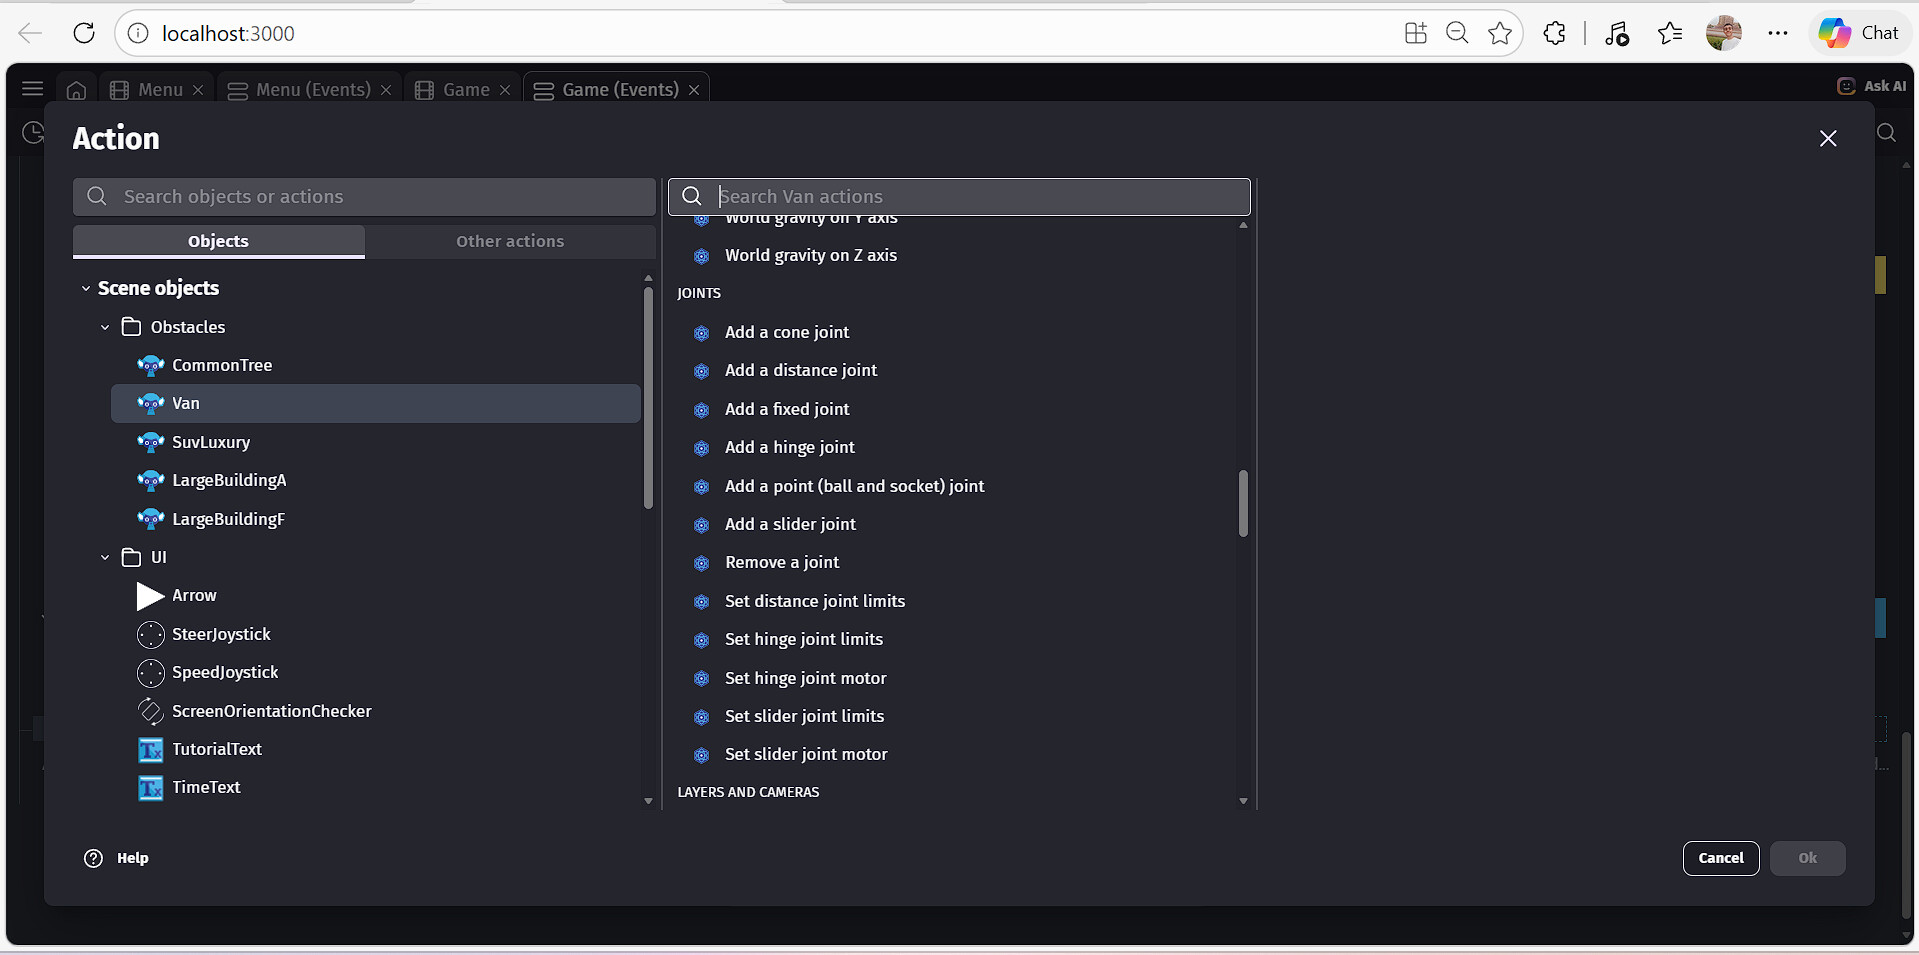This screenshot has height=955, width=1919.
Task: Open the Help question mark icon
Action: [93, 858]
